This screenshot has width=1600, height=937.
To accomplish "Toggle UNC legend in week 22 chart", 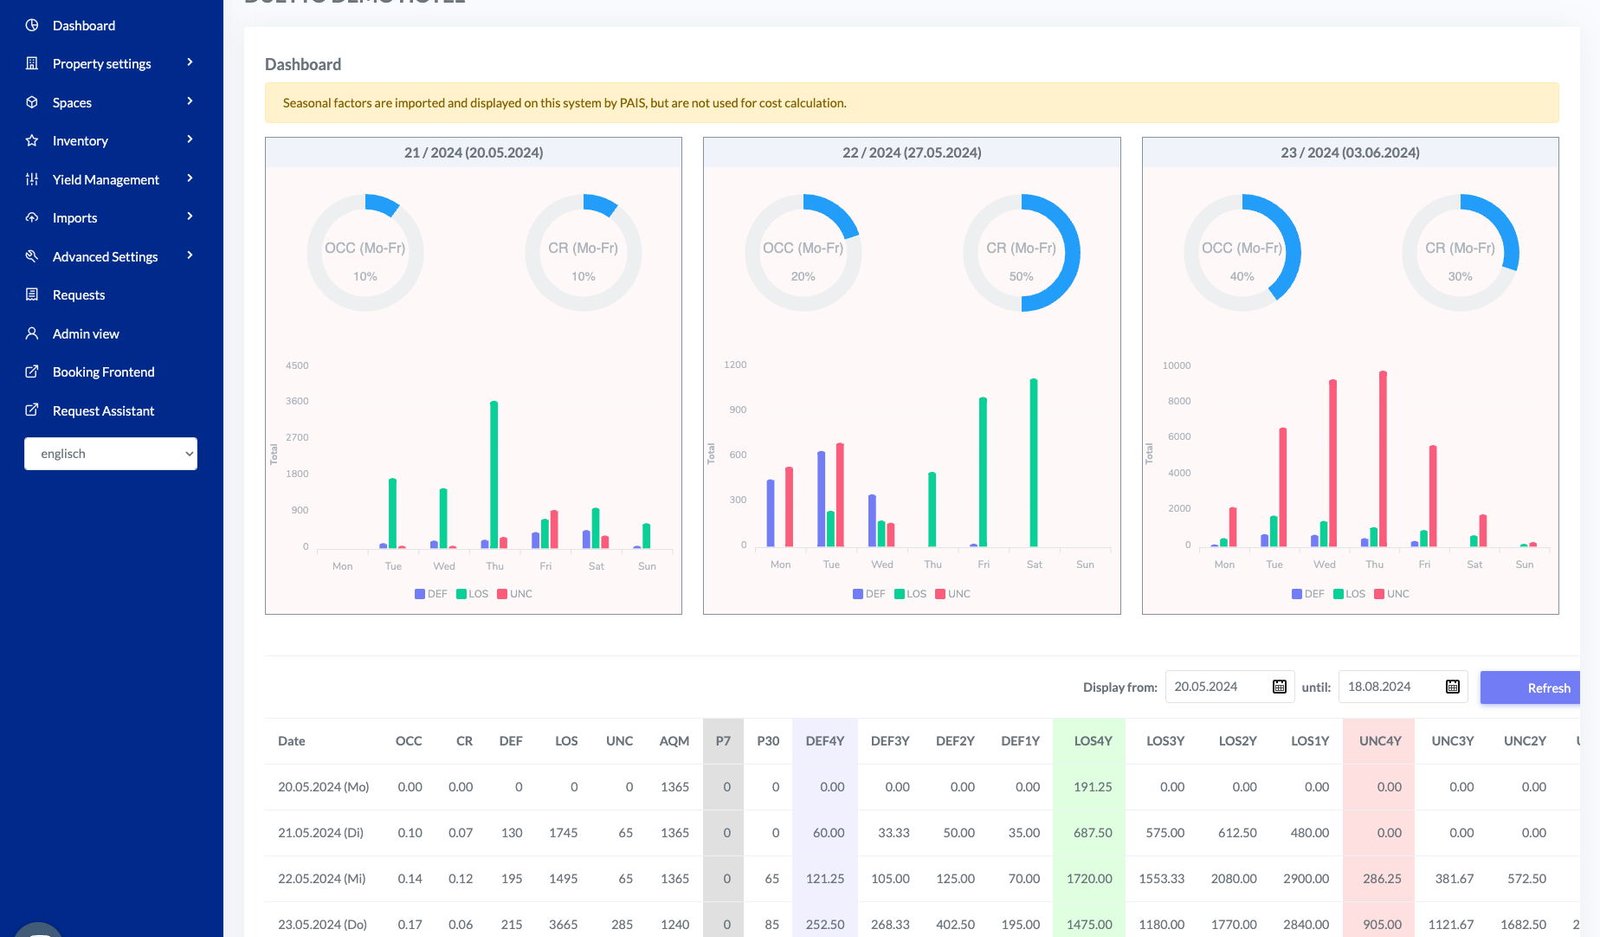I will pyautogui.click(x=953, y=594).
